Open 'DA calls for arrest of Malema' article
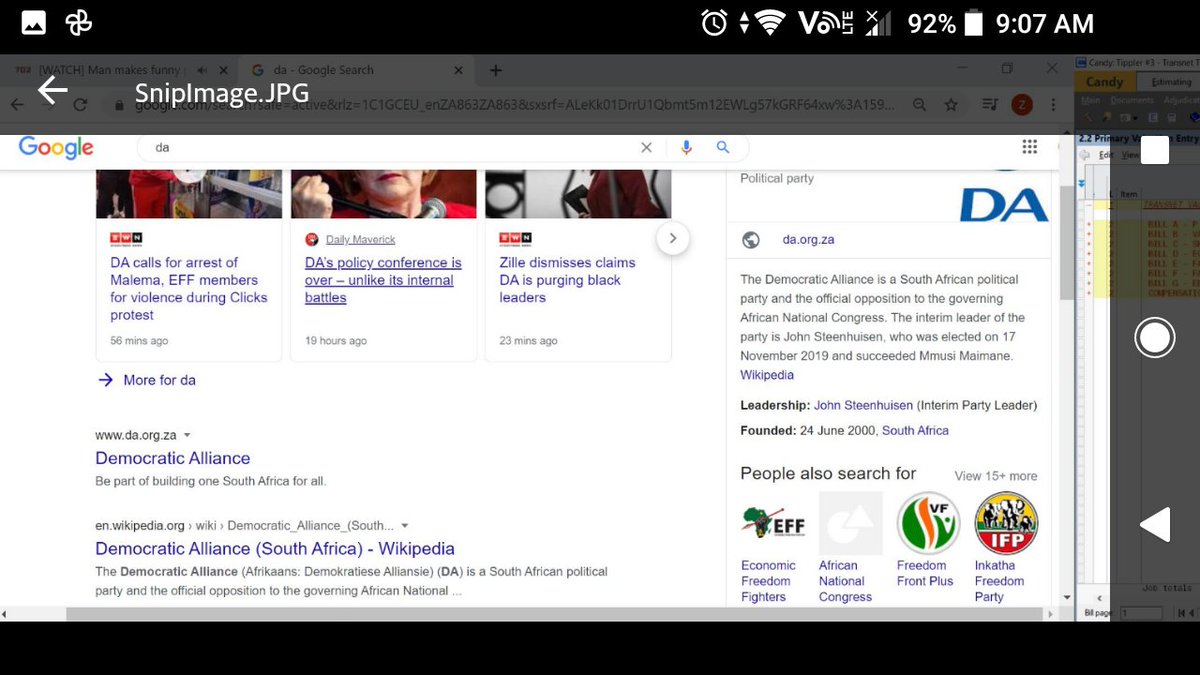Viewport: 1200px width, 675px height. [x=189, y=289]
